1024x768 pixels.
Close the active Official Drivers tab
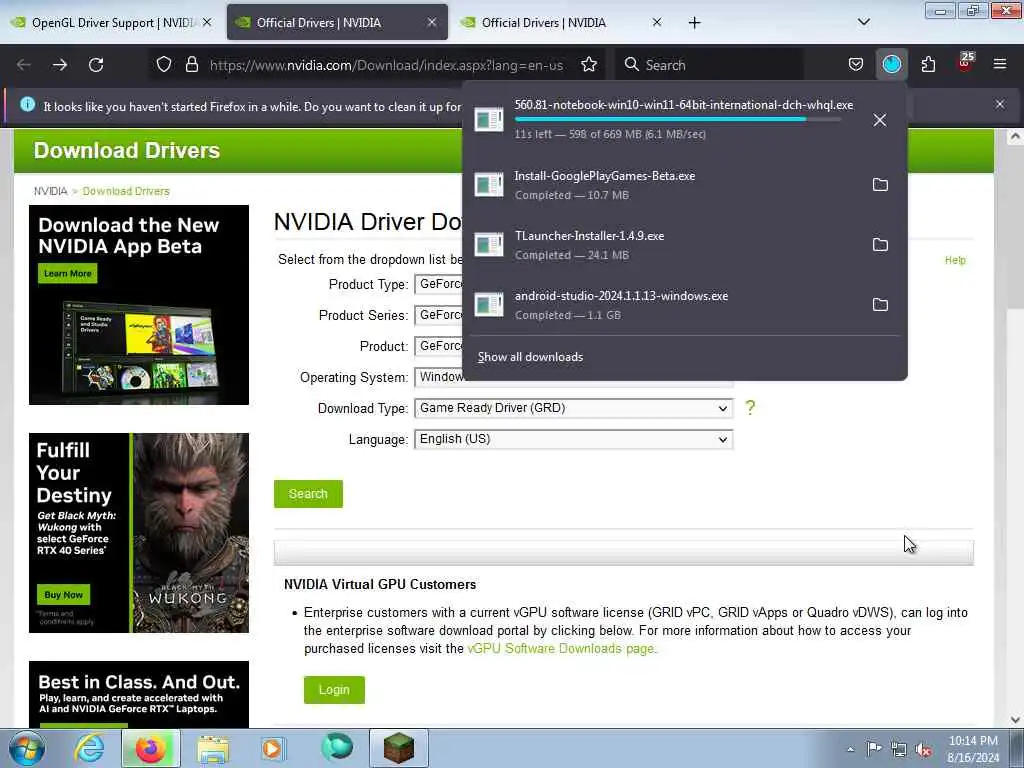(432, 22)
